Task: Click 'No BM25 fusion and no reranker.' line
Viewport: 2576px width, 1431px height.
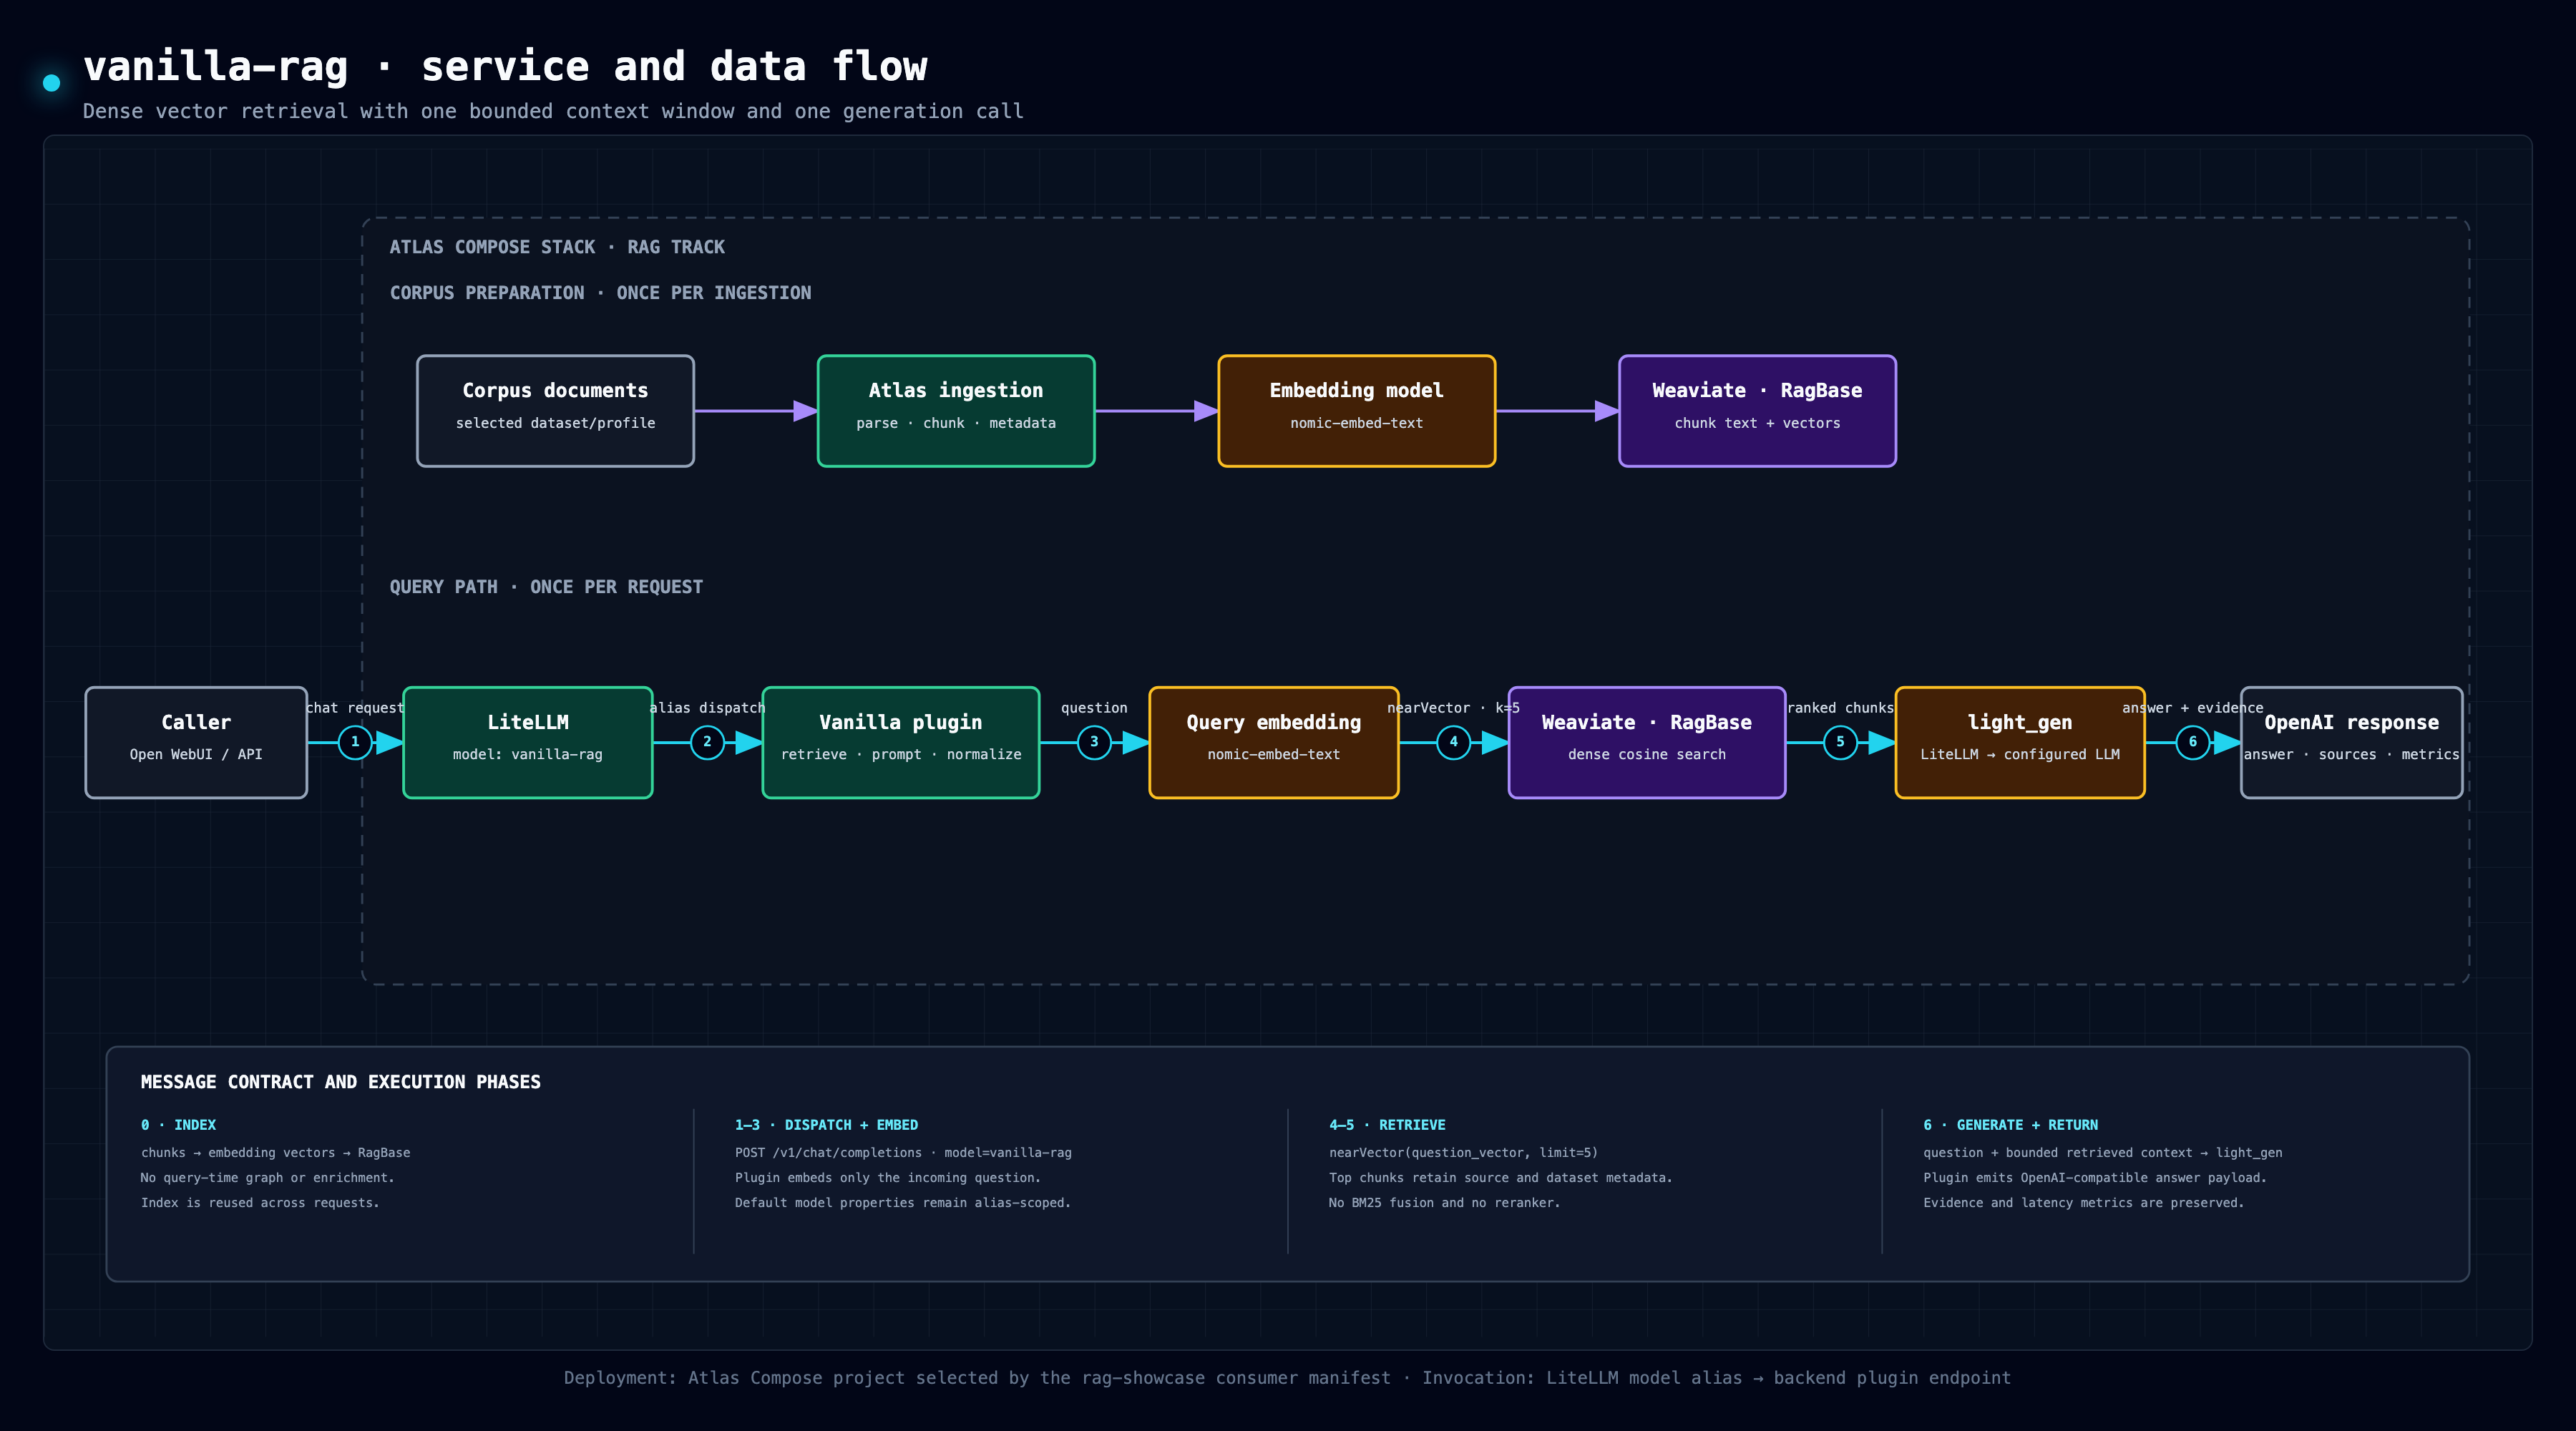Action: pos(1444,1203)
